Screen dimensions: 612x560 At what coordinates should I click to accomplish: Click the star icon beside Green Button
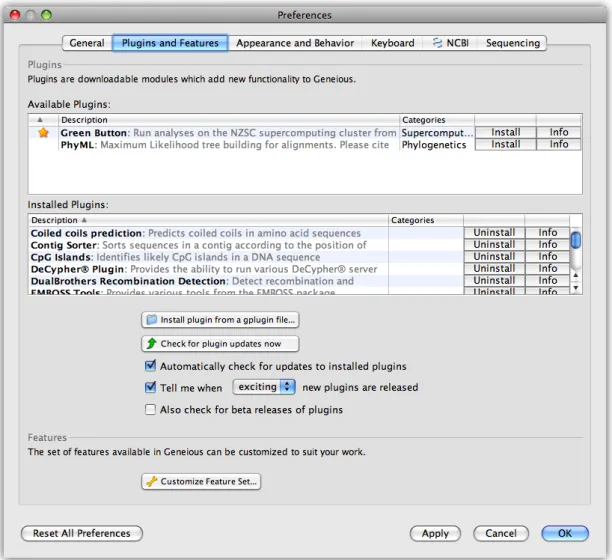coord(43,133)
